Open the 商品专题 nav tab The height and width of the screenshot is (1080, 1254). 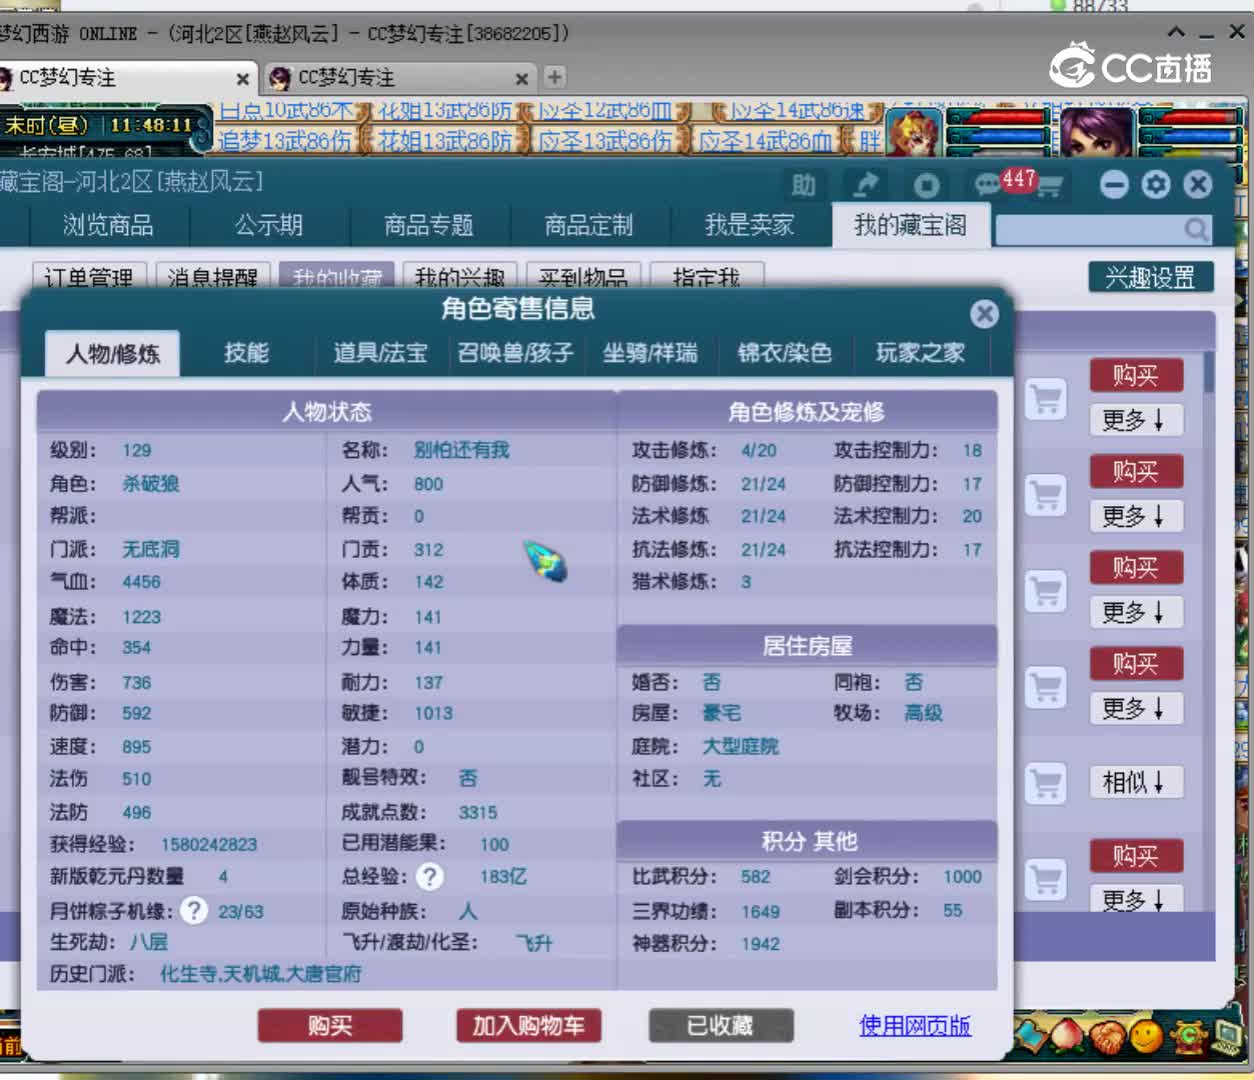click(x=429, y=226)
